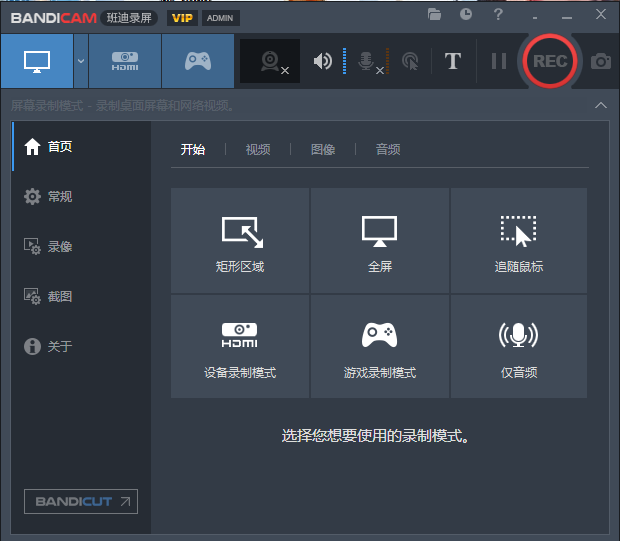Choose 设备录制模式 device recording tile
The image size is (620, 541).
[240, 346]
